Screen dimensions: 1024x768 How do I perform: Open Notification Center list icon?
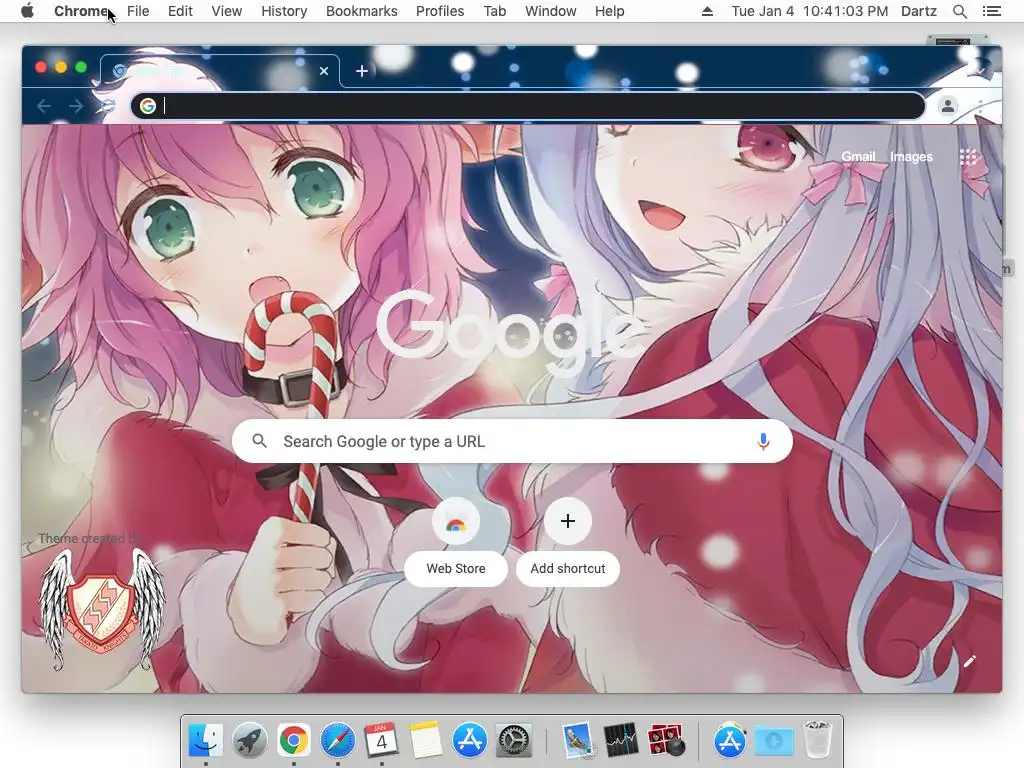coord(991,11)
